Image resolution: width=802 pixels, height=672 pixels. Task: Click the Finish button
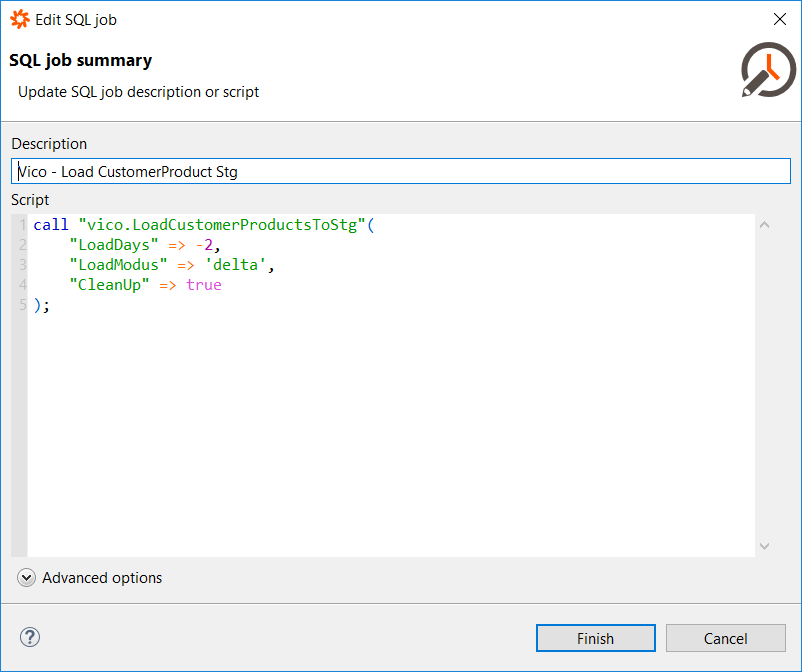click(595, 638)
